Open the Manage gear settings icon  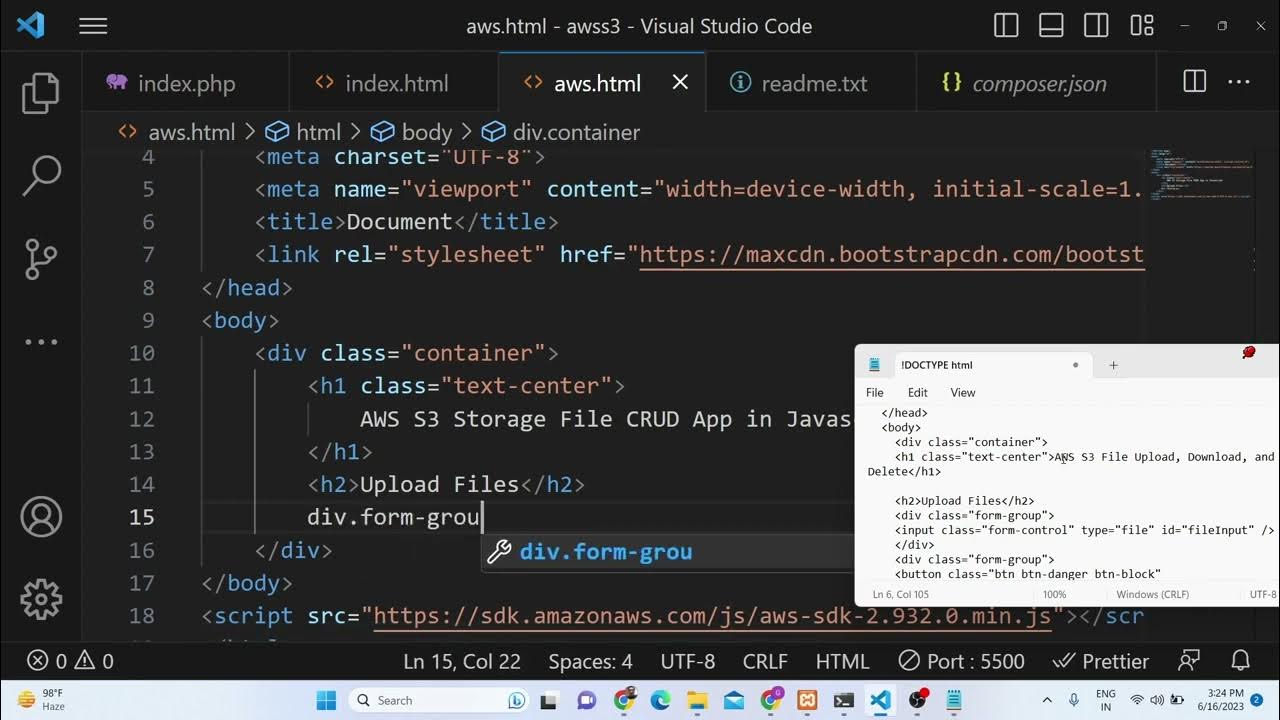pos(41,599)
